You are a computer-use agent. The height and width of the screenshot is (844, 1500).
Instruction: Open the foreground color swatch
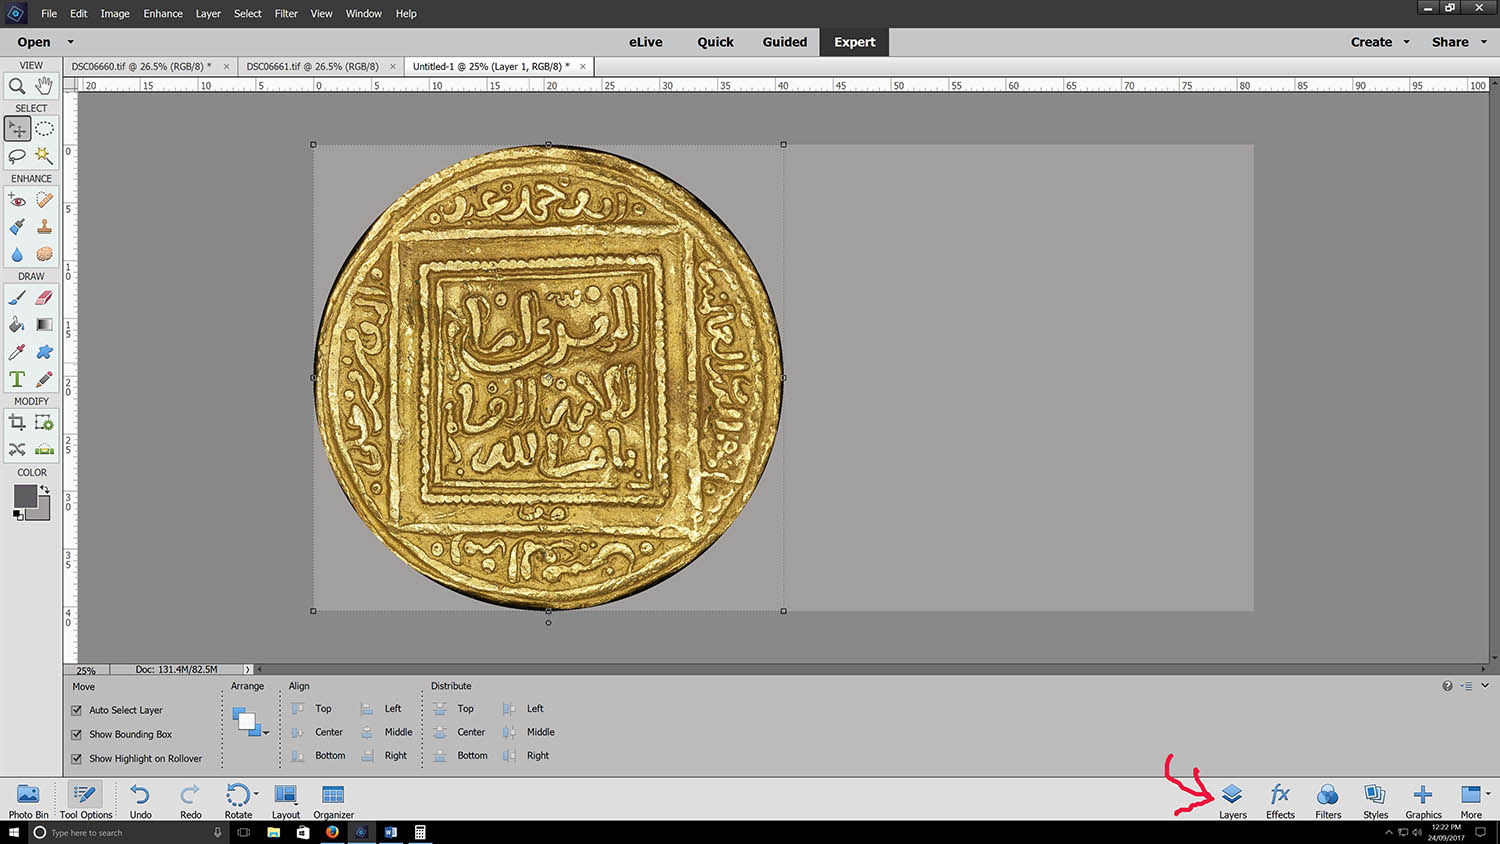click(25, 496)
